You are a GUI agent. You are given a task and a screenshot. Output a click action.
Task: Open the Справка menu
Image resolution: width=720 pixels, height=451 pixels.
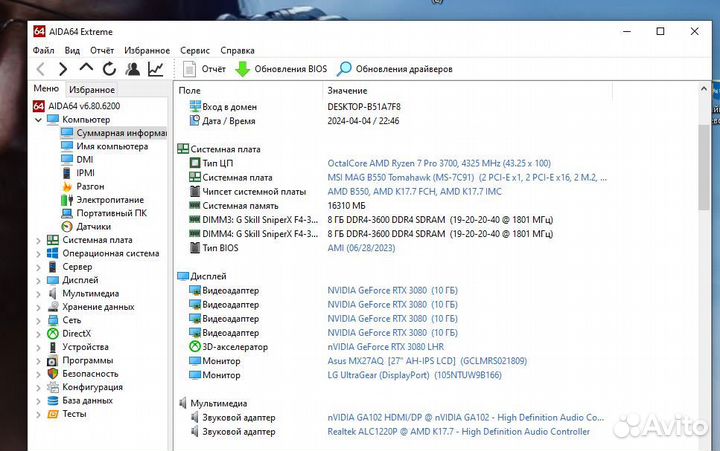tap(237, 50)
